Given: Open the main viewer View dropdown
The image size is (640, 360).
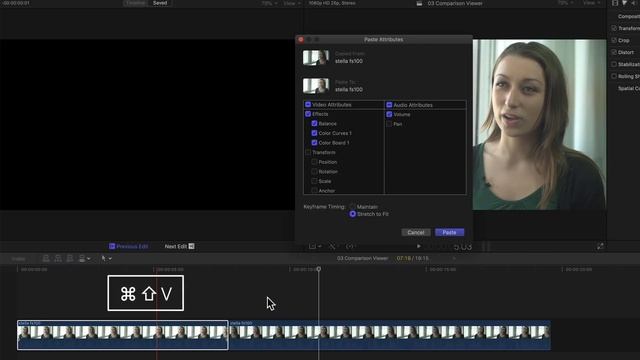Looking at the screenshot, I should 591,3.
